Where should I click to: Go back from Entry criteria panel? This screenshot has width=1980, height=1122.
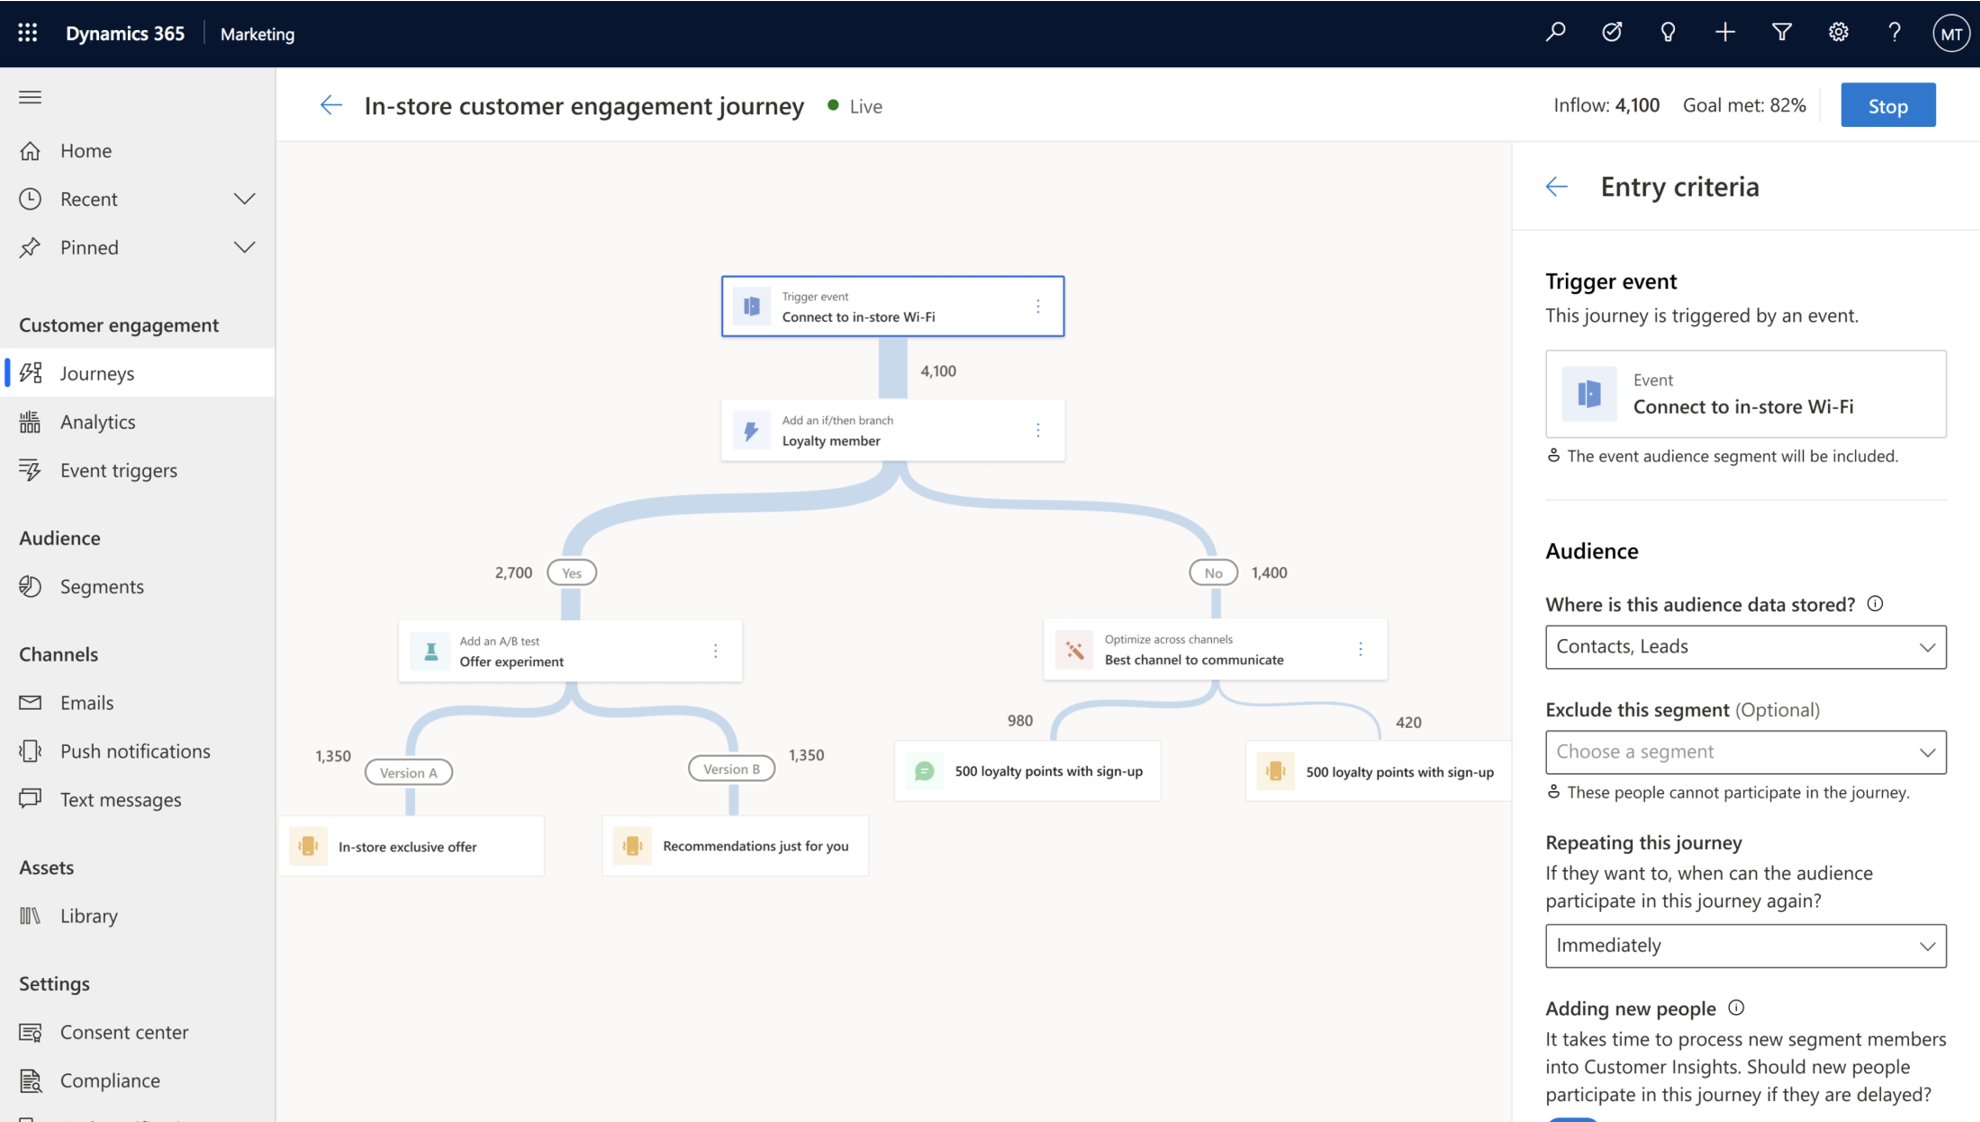click(1557, 187)
